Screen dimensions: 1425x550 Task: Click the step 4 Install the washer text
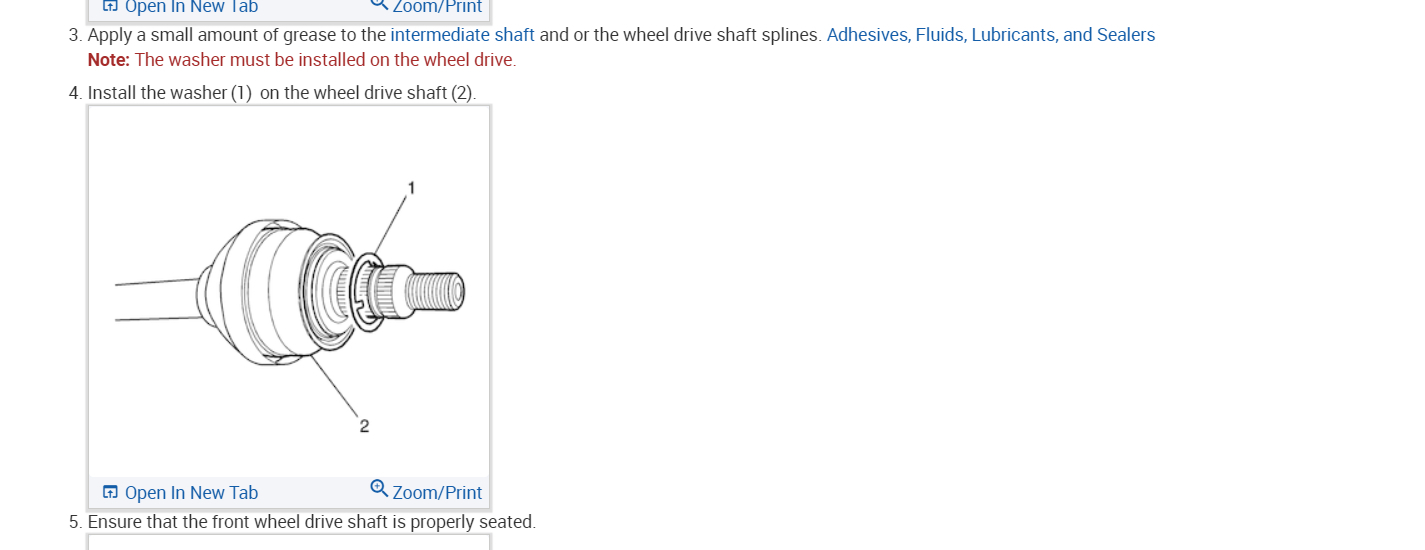[280, 93]
